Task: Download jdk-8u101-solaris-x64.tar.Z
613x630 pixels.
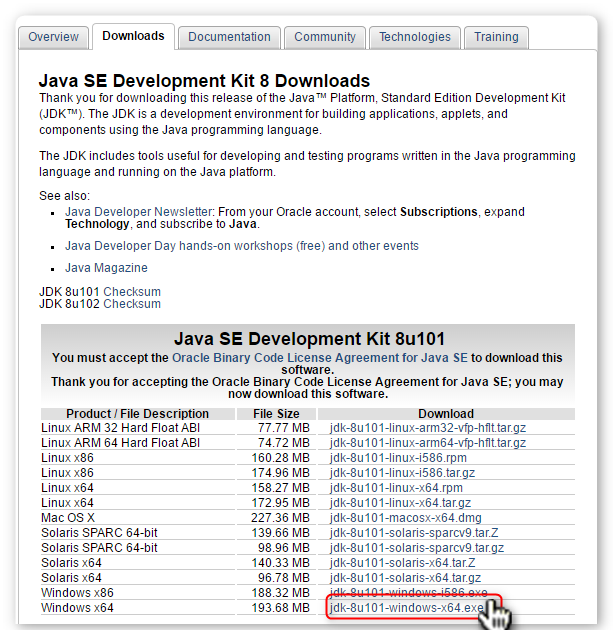Action: (402, 563)
